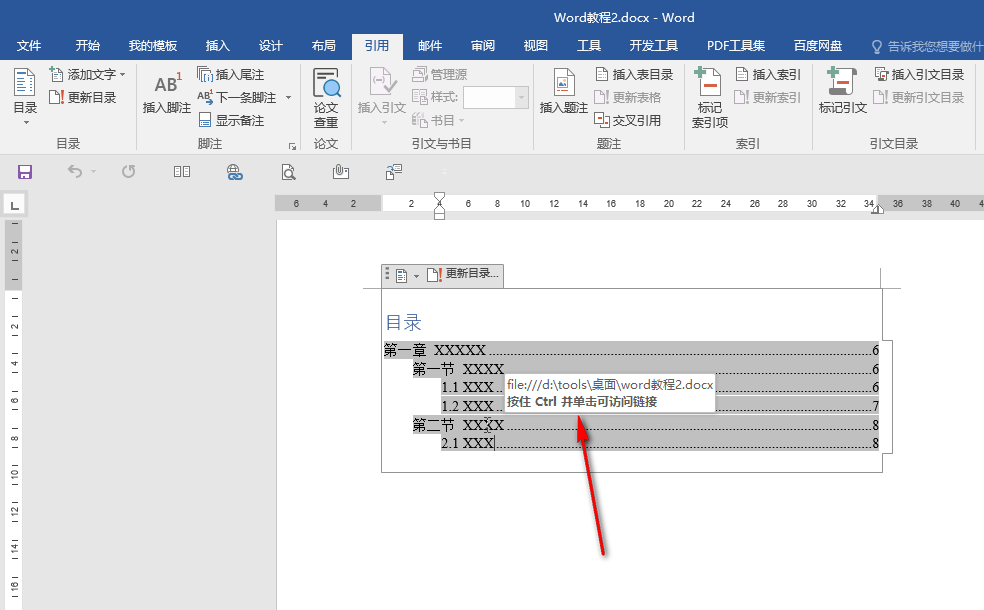Open the 开发工具 developer tab
Screen dimensions: 984x610
[654, 46]
